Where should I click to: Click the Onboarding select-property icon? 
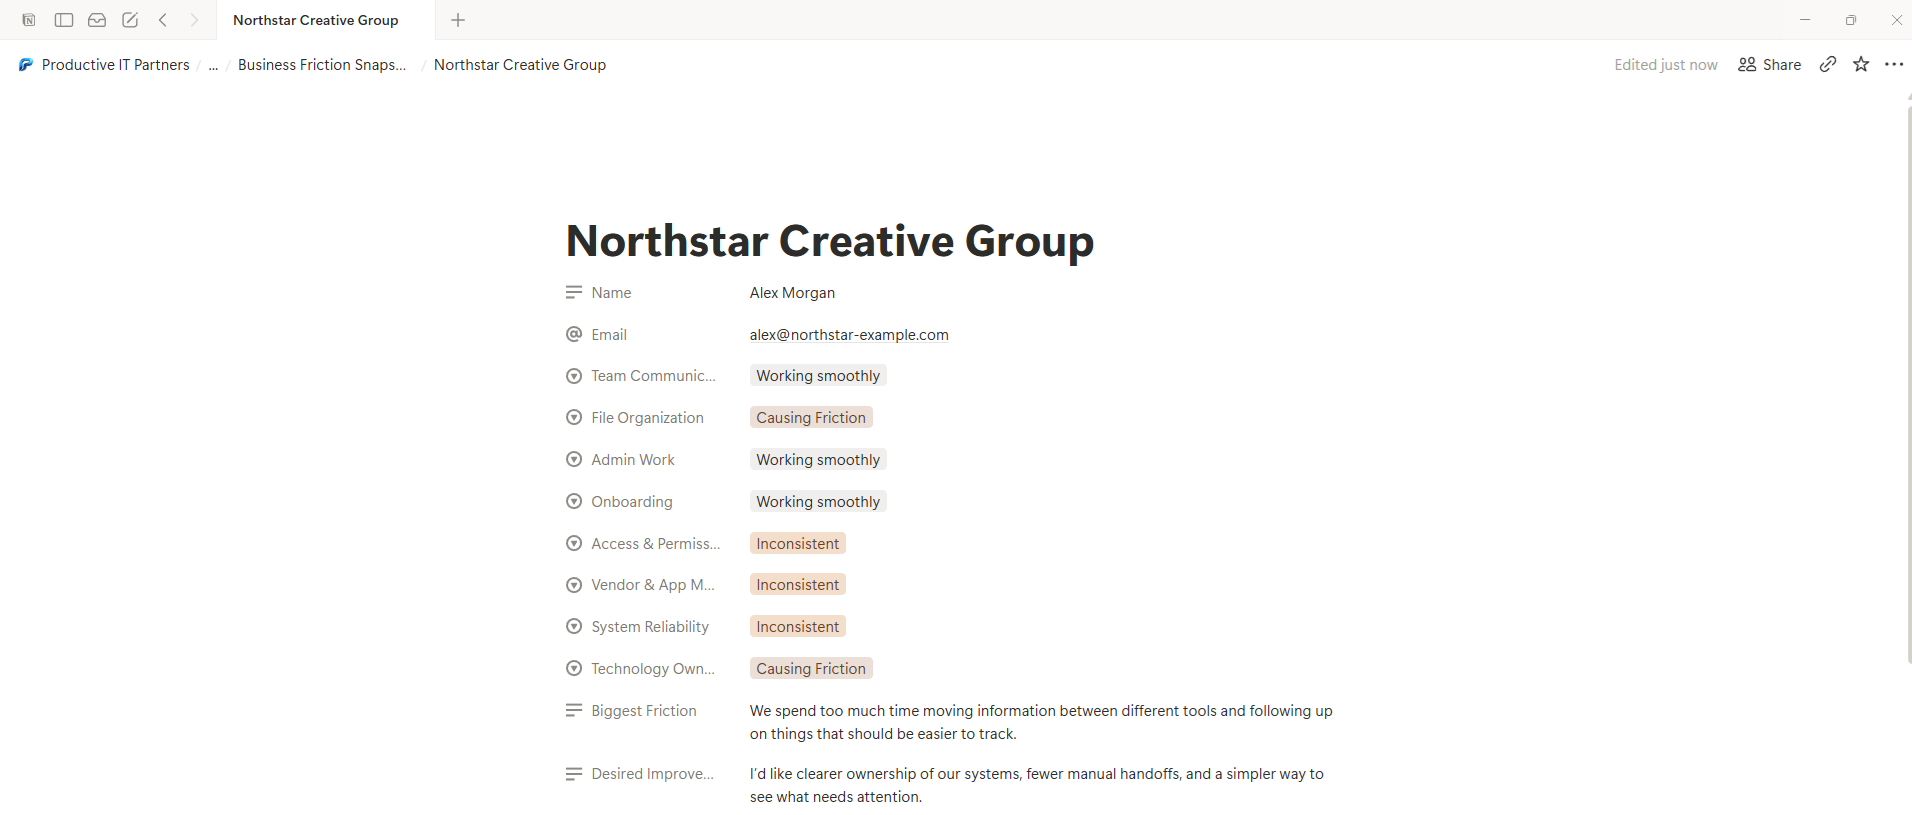[574, 501]
